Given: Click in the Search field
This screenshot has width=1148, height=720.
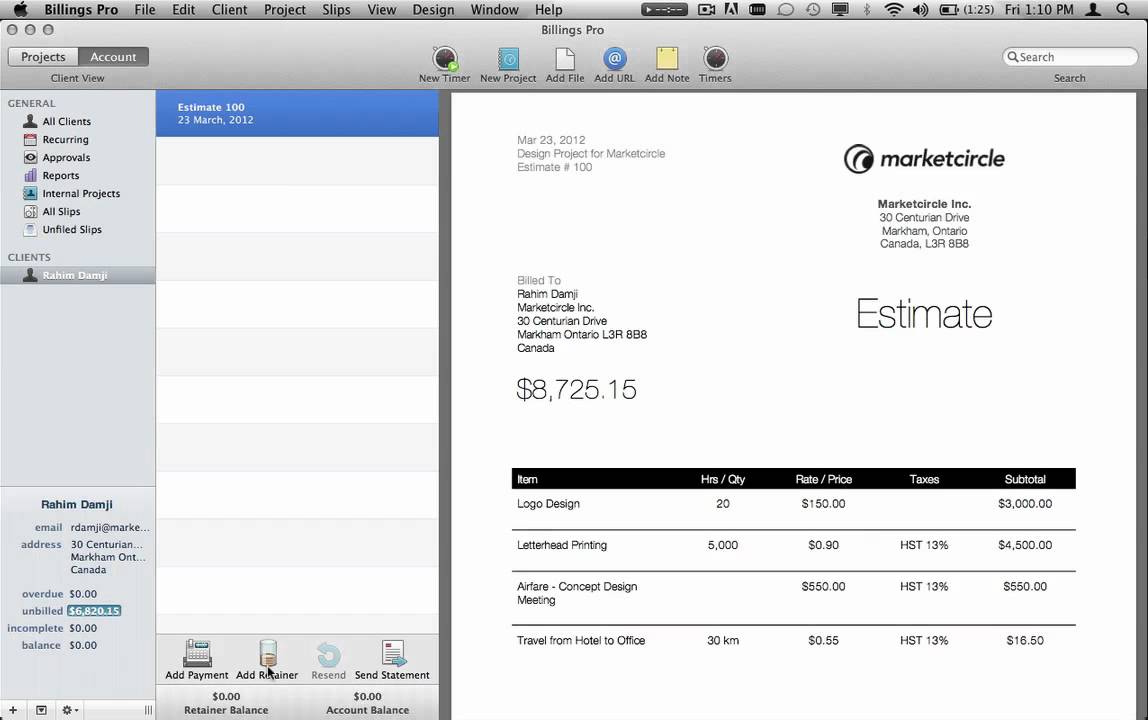Looking at the screenshot, I should 1070,56.
